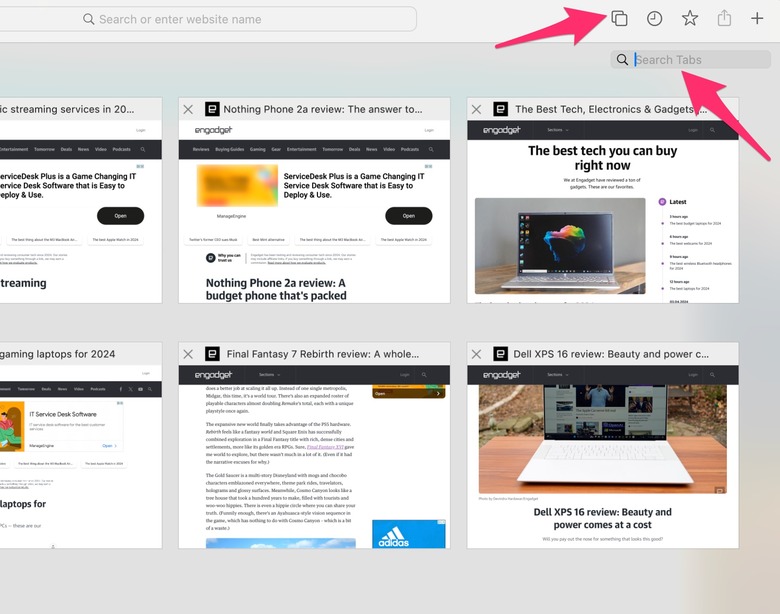780x614 pixels.
Task: Click the engadget logo in the Final Fantasy tab
Action: 213,375
